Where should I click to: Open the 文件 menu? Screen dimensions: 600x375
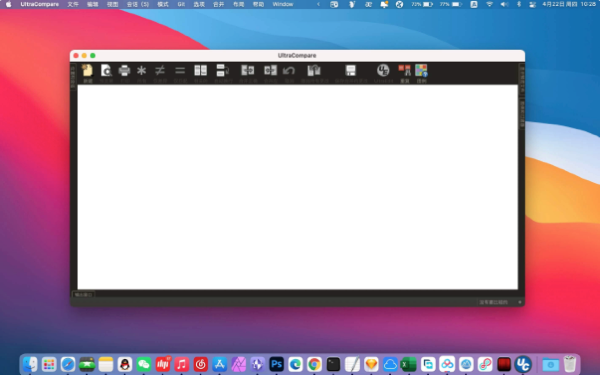tap(73, 4)
